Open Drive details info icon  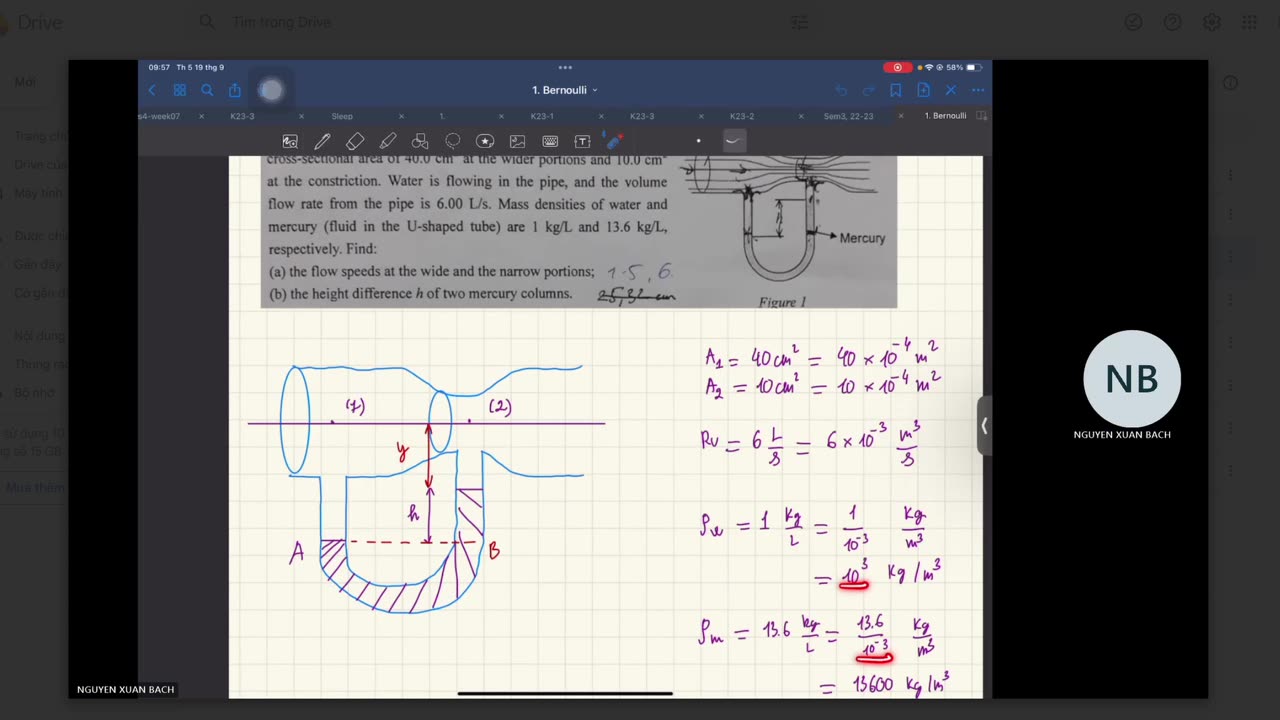coord(1231,83)
